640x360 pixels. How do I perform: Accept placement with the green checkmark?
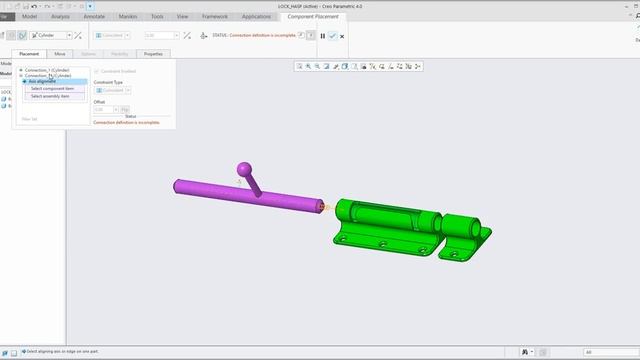[x=332, y=36]
